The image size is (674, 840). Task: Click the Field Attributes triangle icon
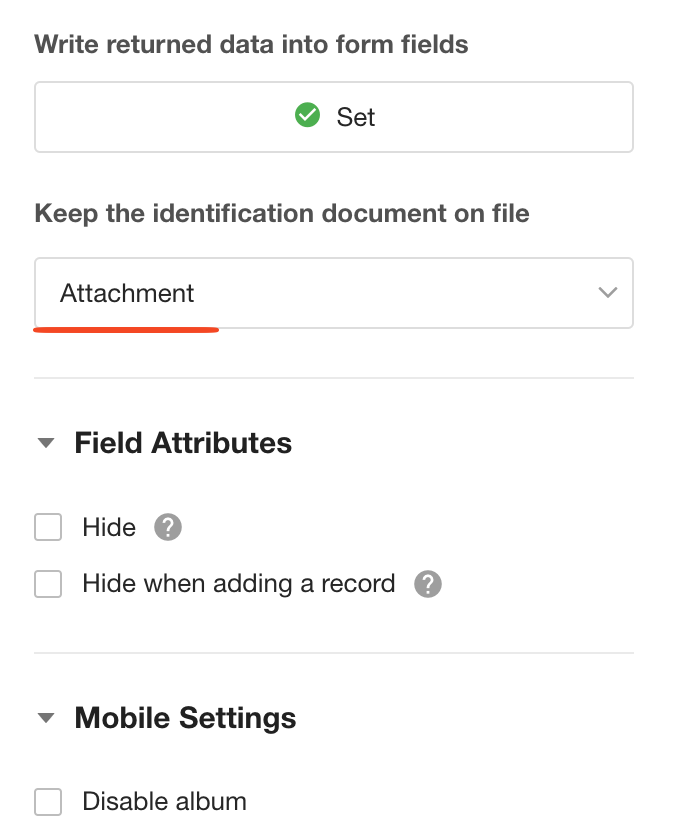[x=46, y=443]
